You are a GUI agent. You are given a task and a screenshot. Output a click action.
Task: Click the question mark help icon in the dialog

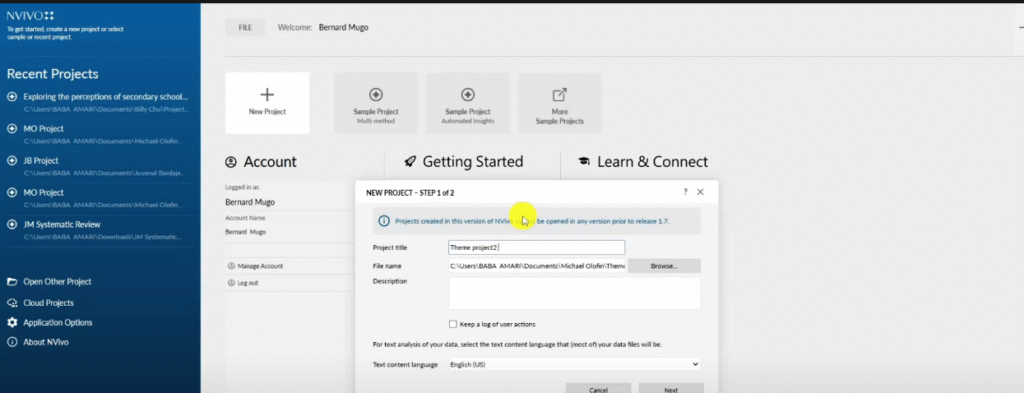[685, 192]
